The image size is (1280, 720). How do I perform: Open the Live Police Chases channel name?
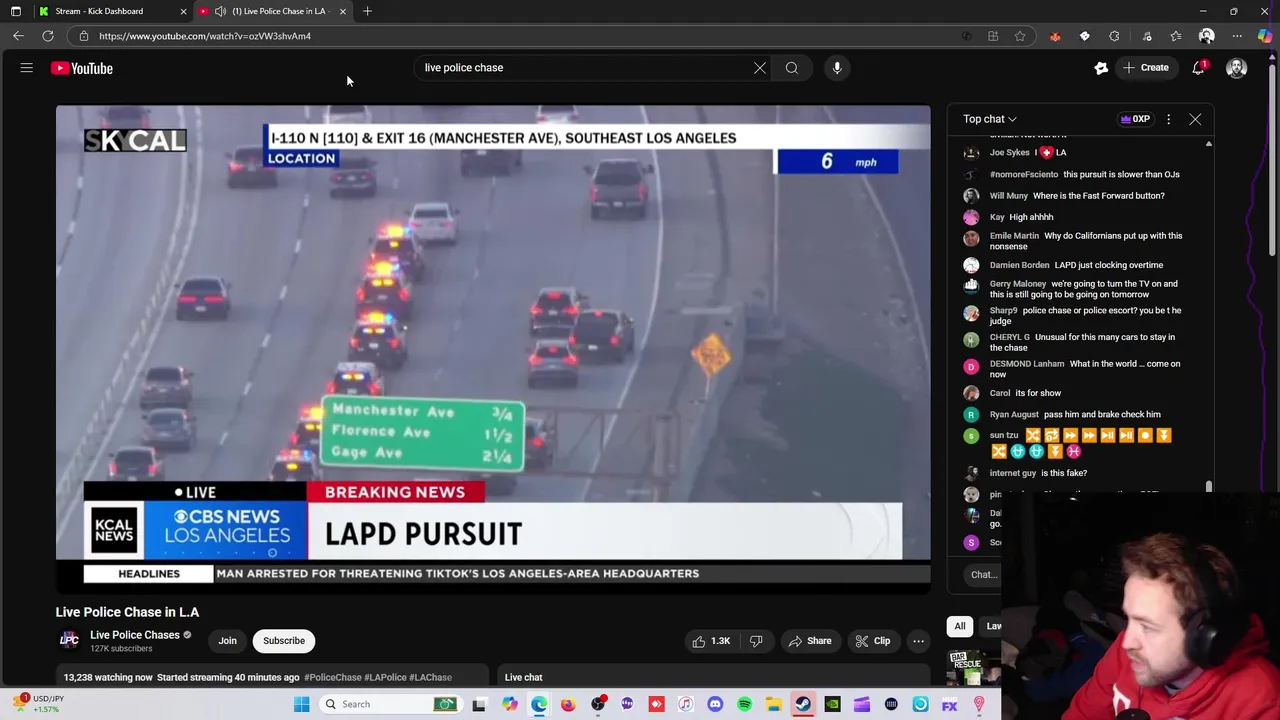pos(135,635)
